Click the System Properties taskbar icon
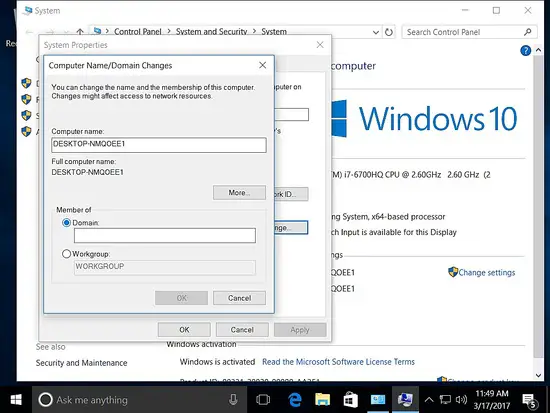The width and height of the screenshot is (550, 413). coord(405,400)
